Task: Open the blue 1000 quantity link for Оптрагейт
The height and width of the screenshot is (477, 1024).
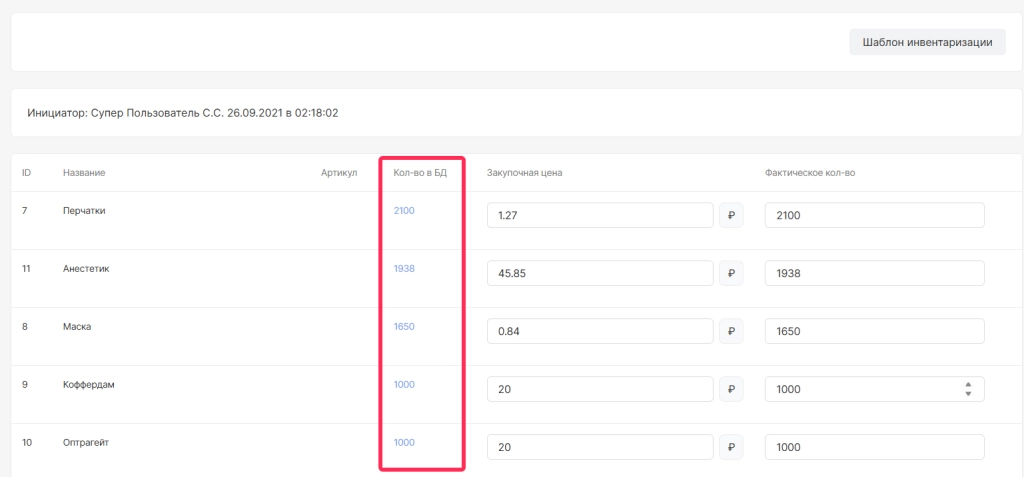Action: coord(404,443)
